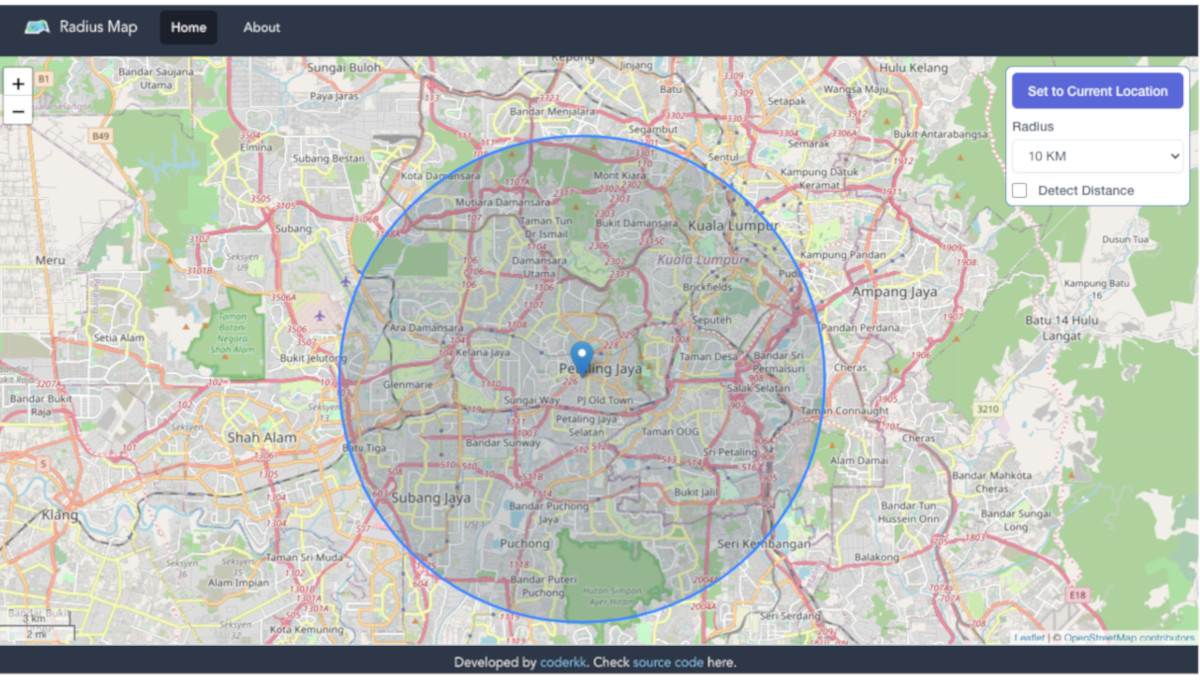Select the Mont Kiara map label
The image size is (1200, 680).
pyautogui.click(x=620, y=175)
